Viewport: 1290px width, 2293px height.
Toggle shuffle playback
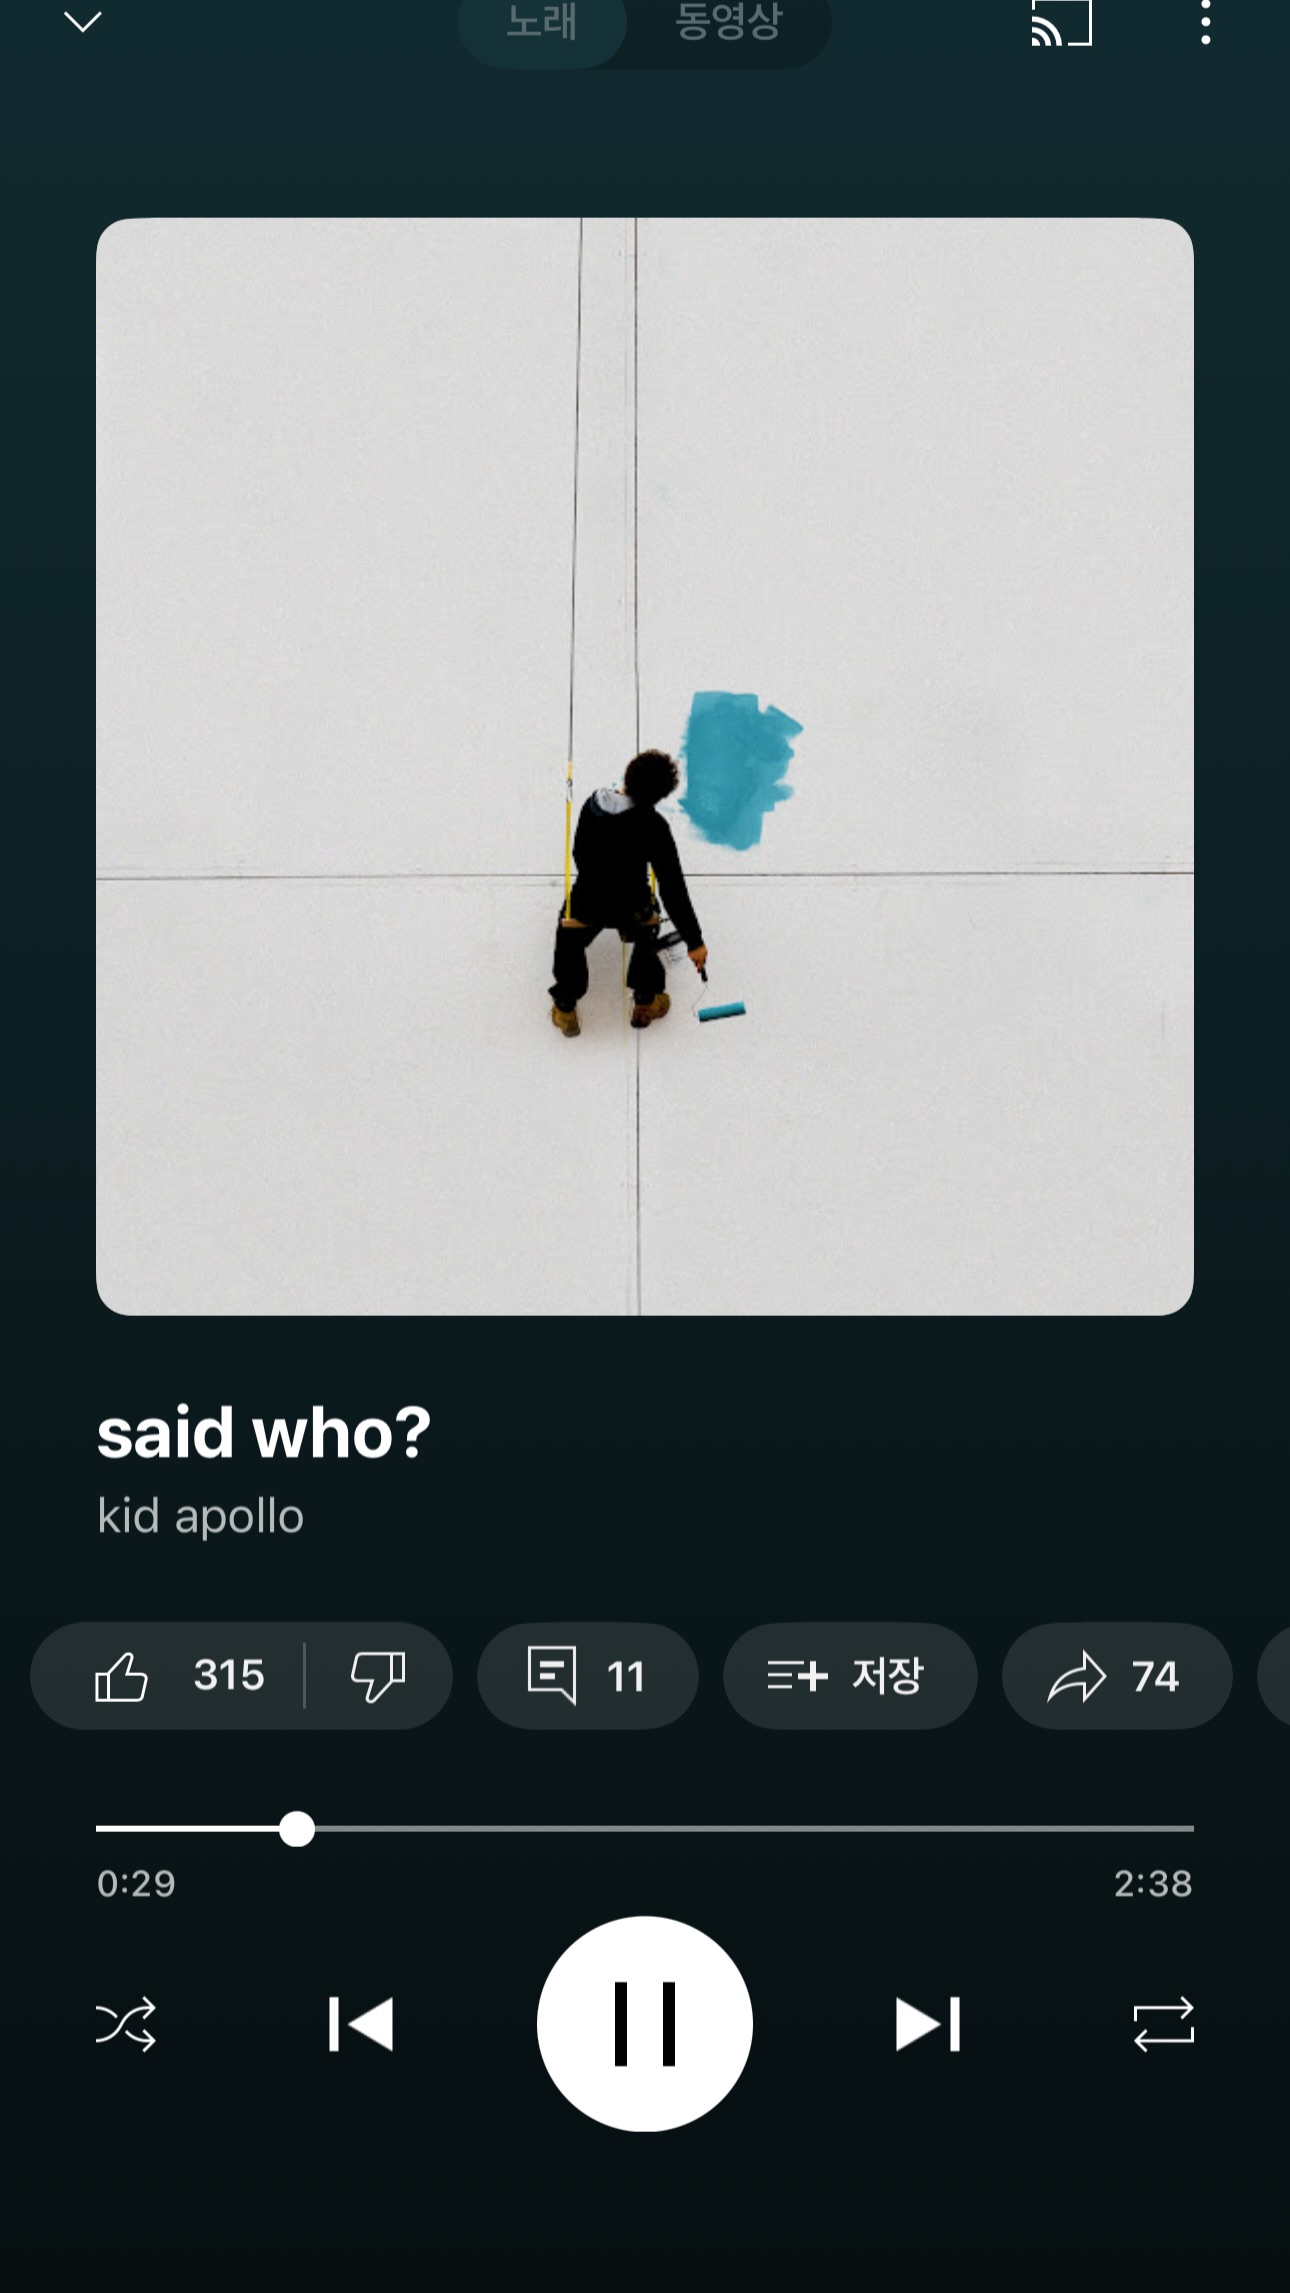(126, 2024)
